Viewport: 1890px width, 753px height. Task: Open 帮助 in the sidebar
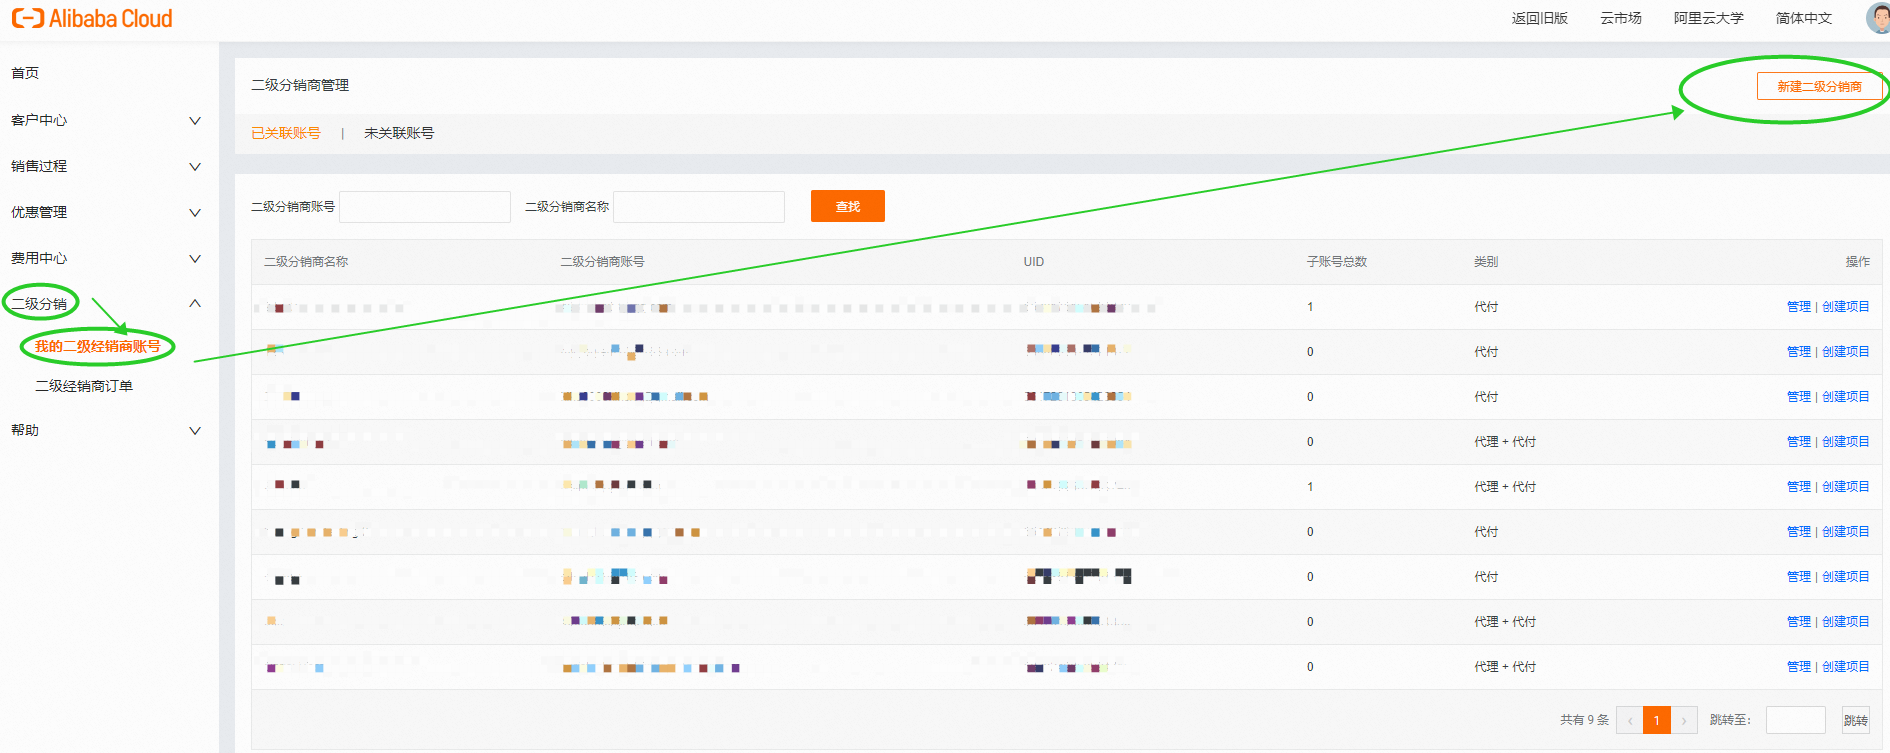click(25, 430)
